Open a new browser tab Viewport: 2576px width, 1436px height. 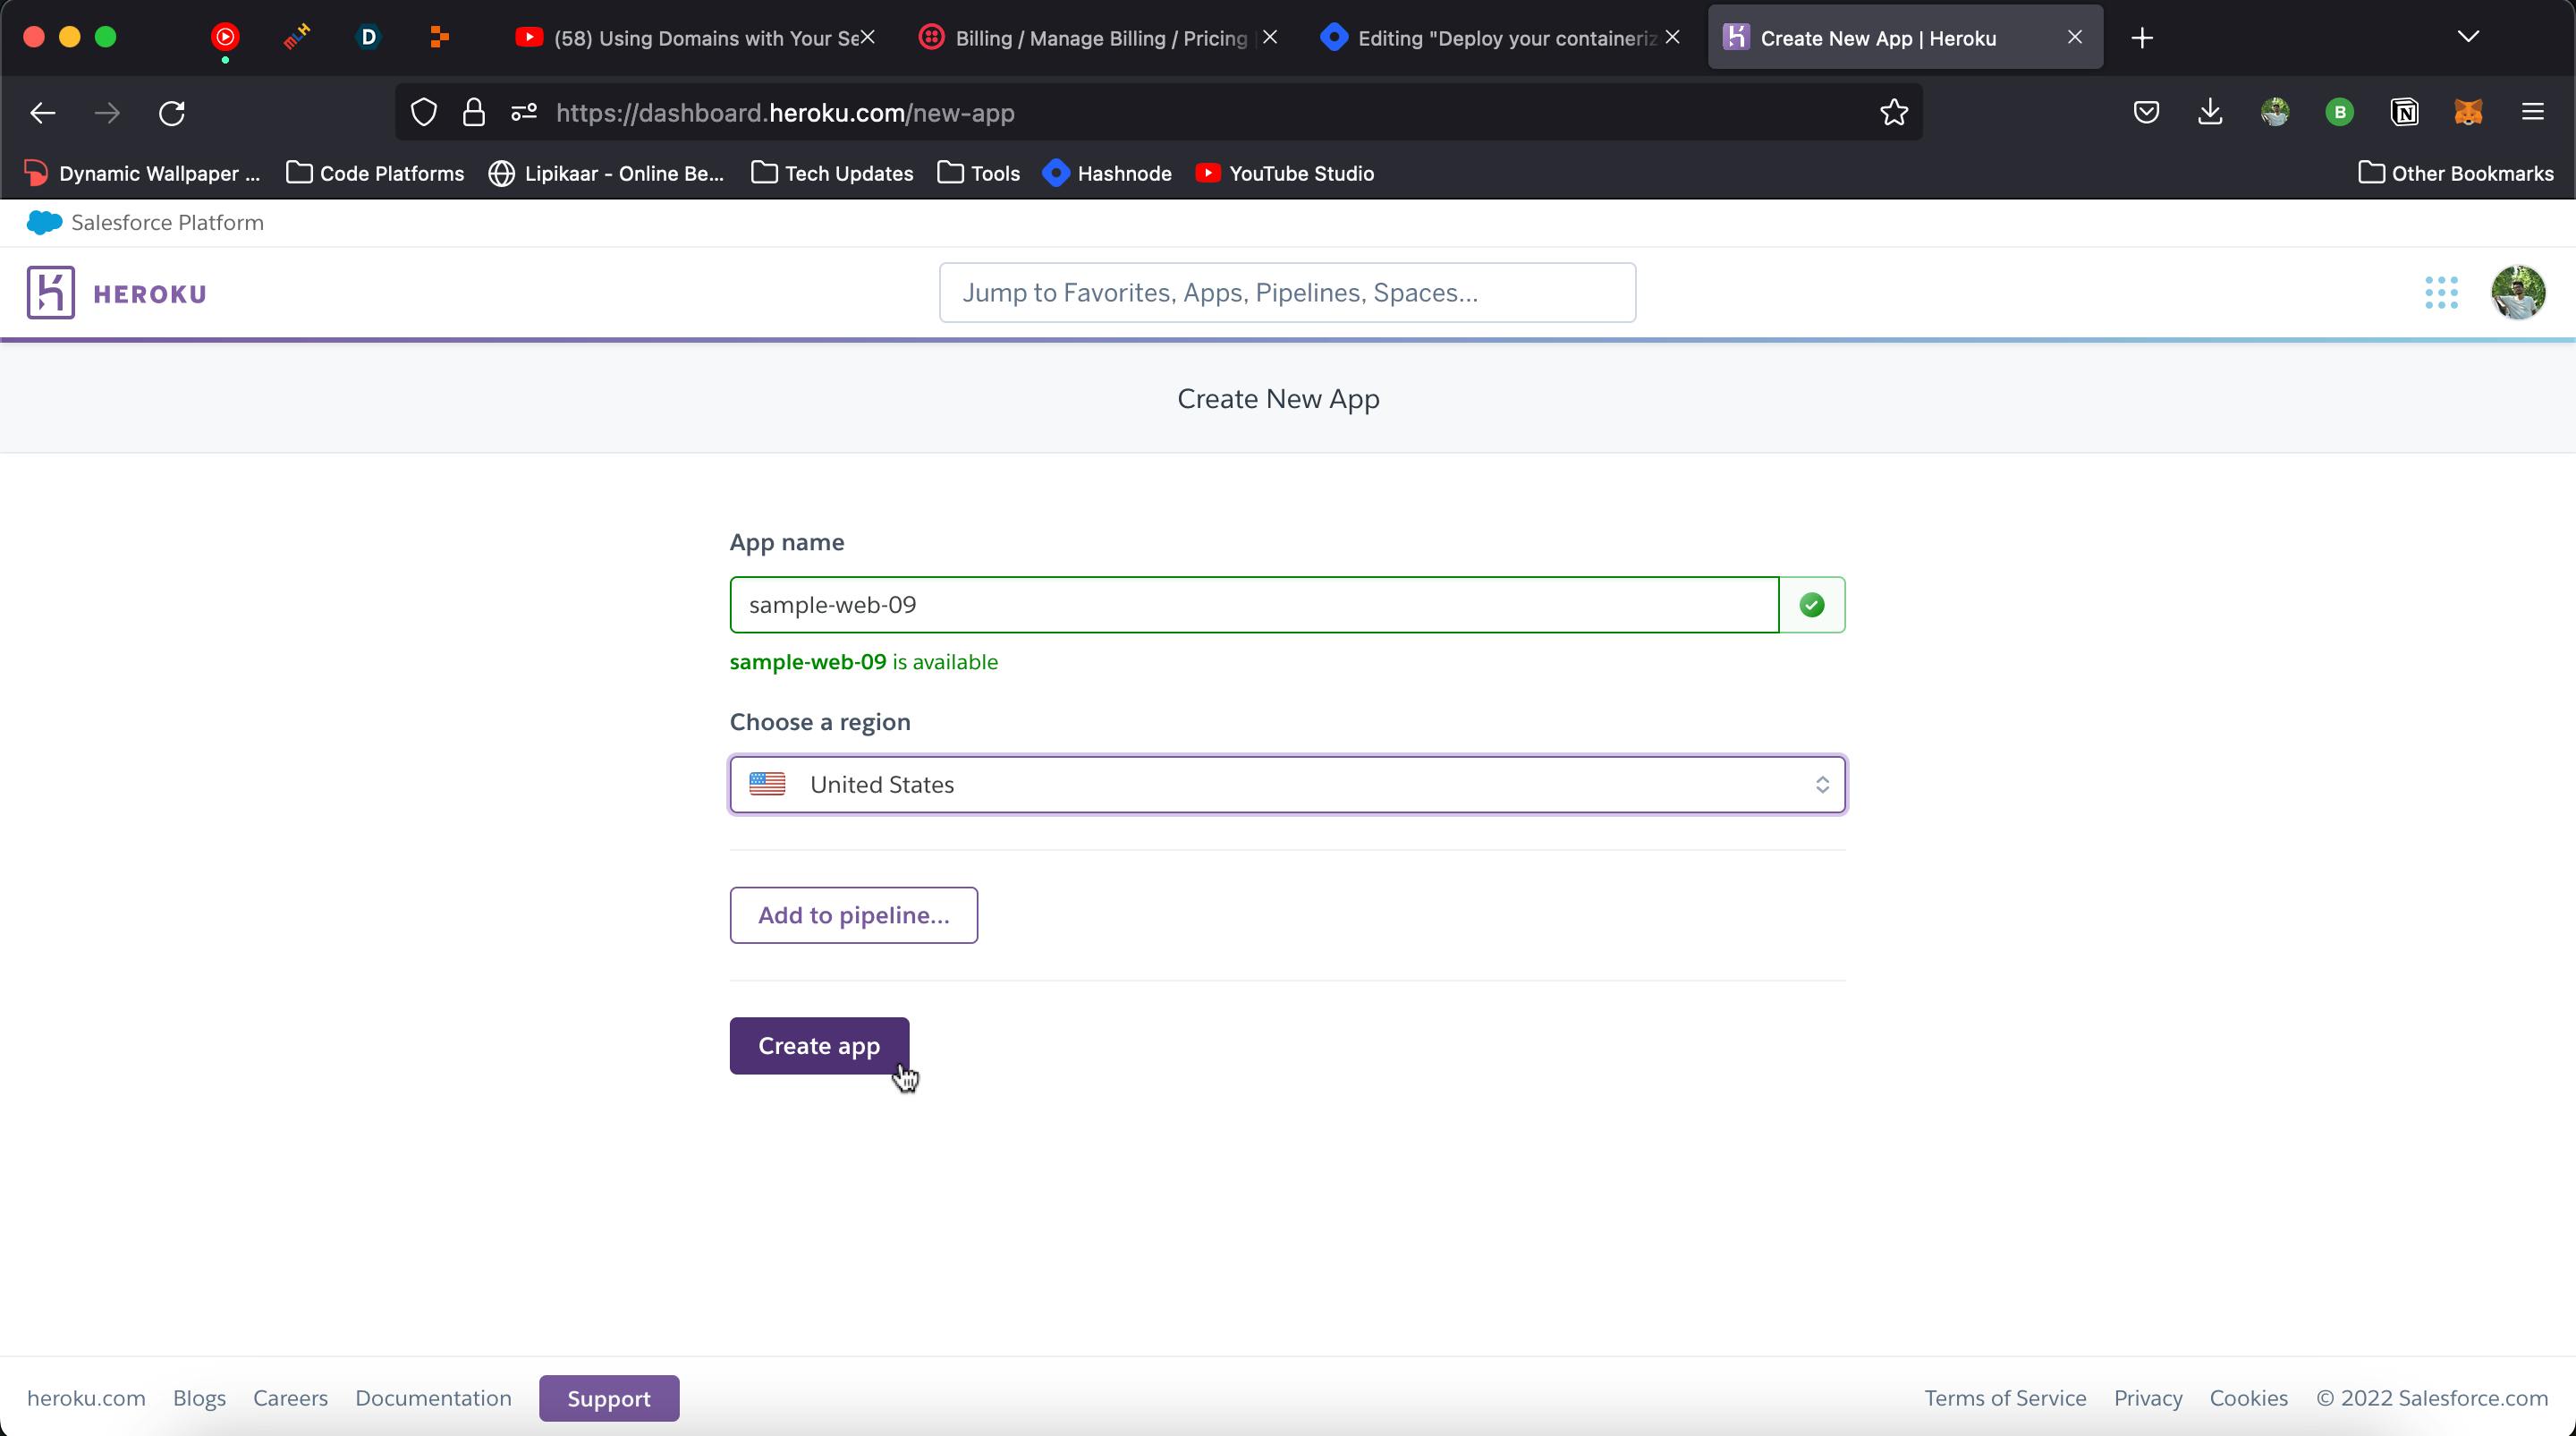tap(2142, 38)
